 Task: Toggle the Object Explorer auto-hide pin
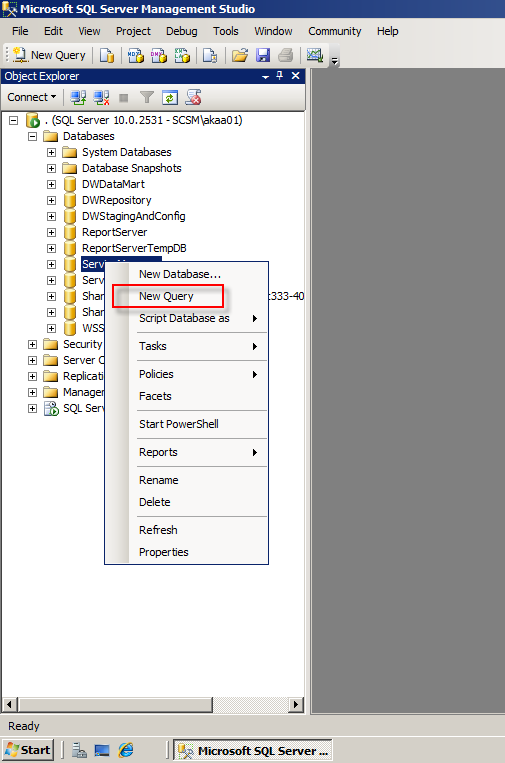pyautogui.click(x=280, y=75)
